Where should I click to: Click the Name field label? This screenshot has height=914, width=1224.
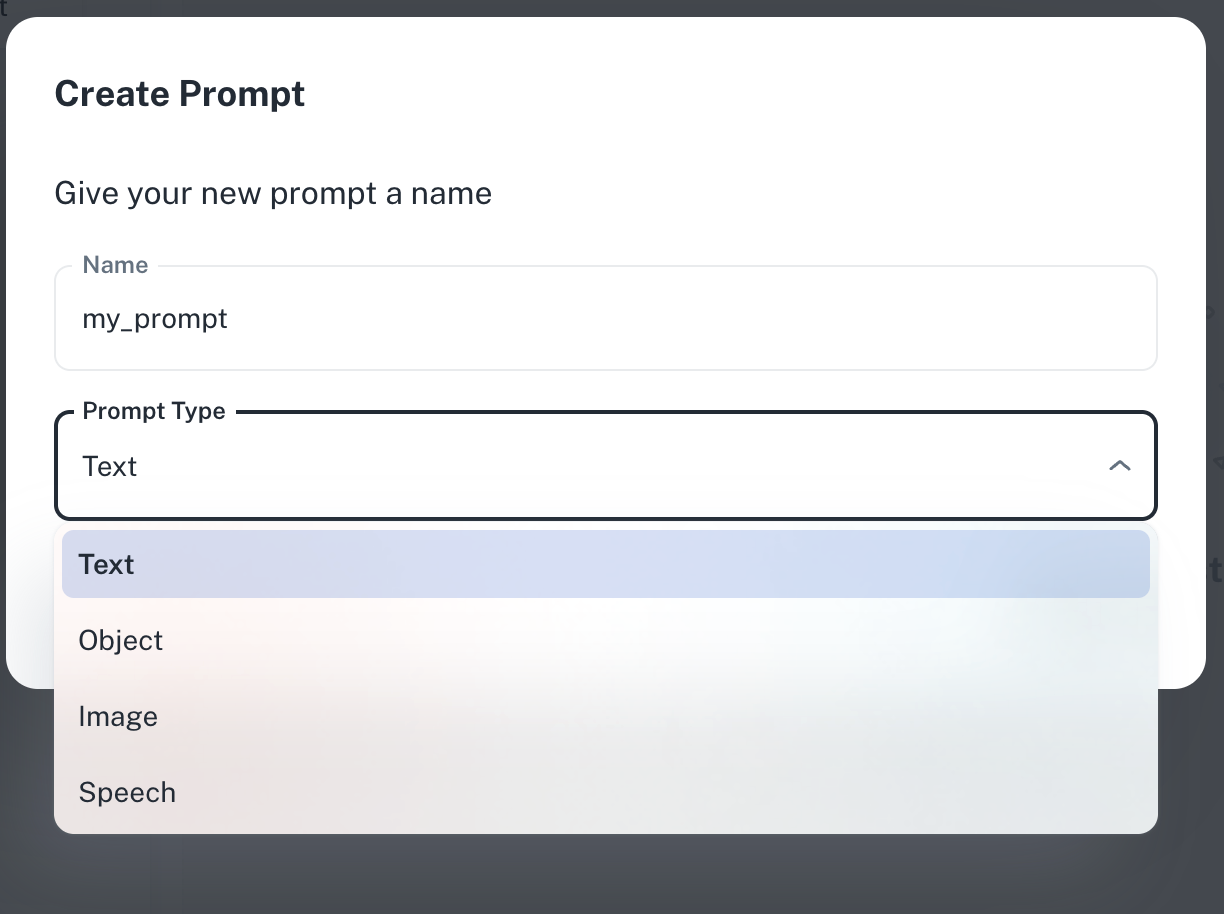coord(115,264)
